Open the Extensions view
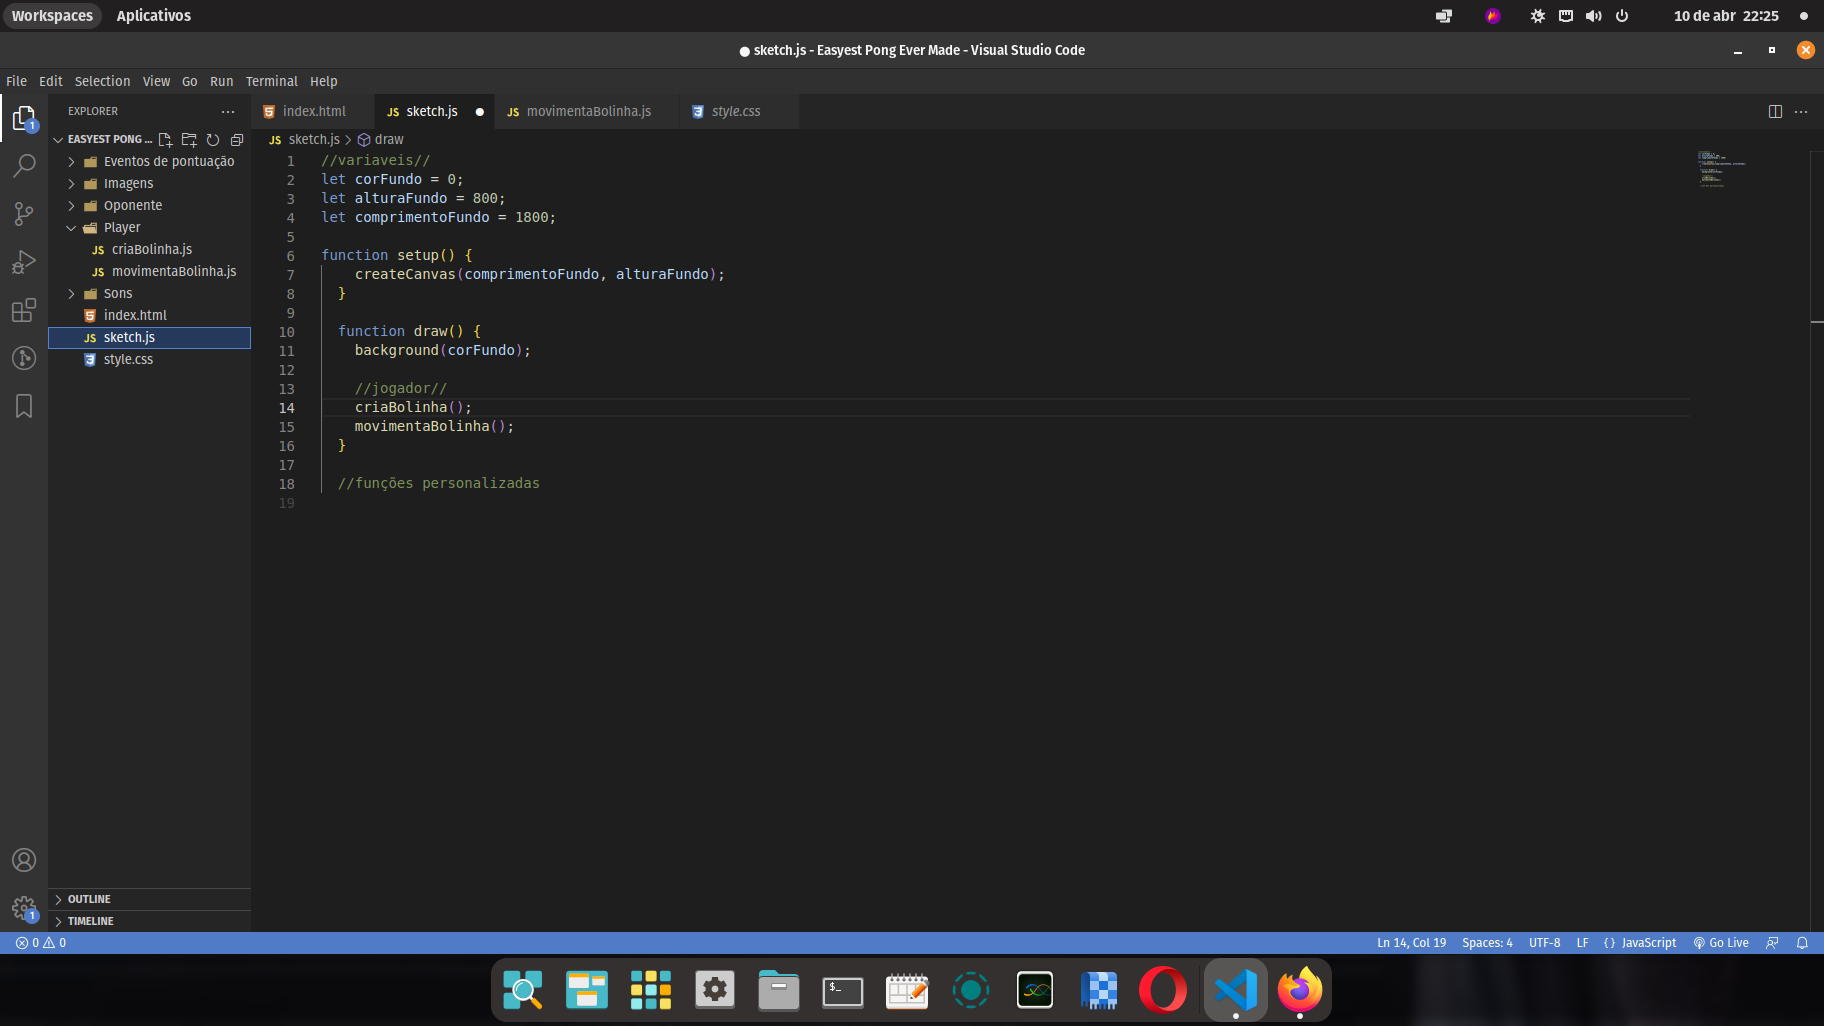This screenshot has height=1026, width=1824. 24,310
